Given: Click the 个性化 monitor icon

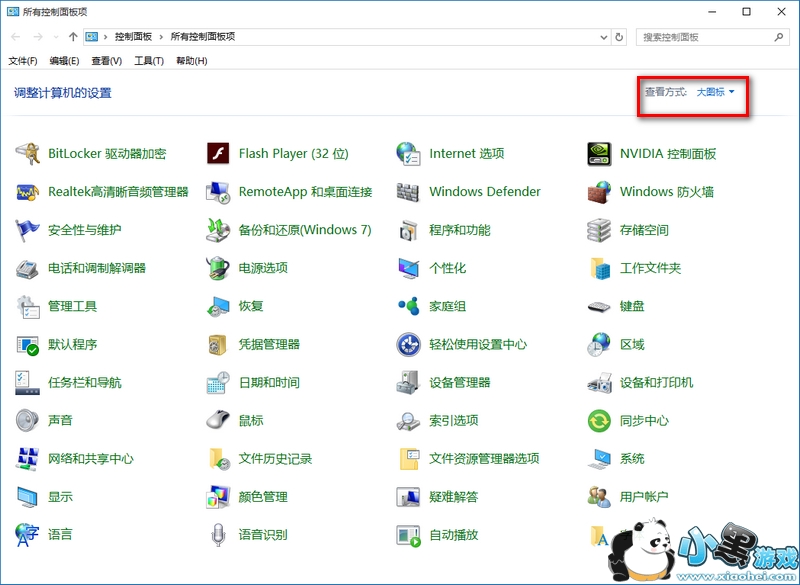Looking at the screenshot, I should [408, 268].
